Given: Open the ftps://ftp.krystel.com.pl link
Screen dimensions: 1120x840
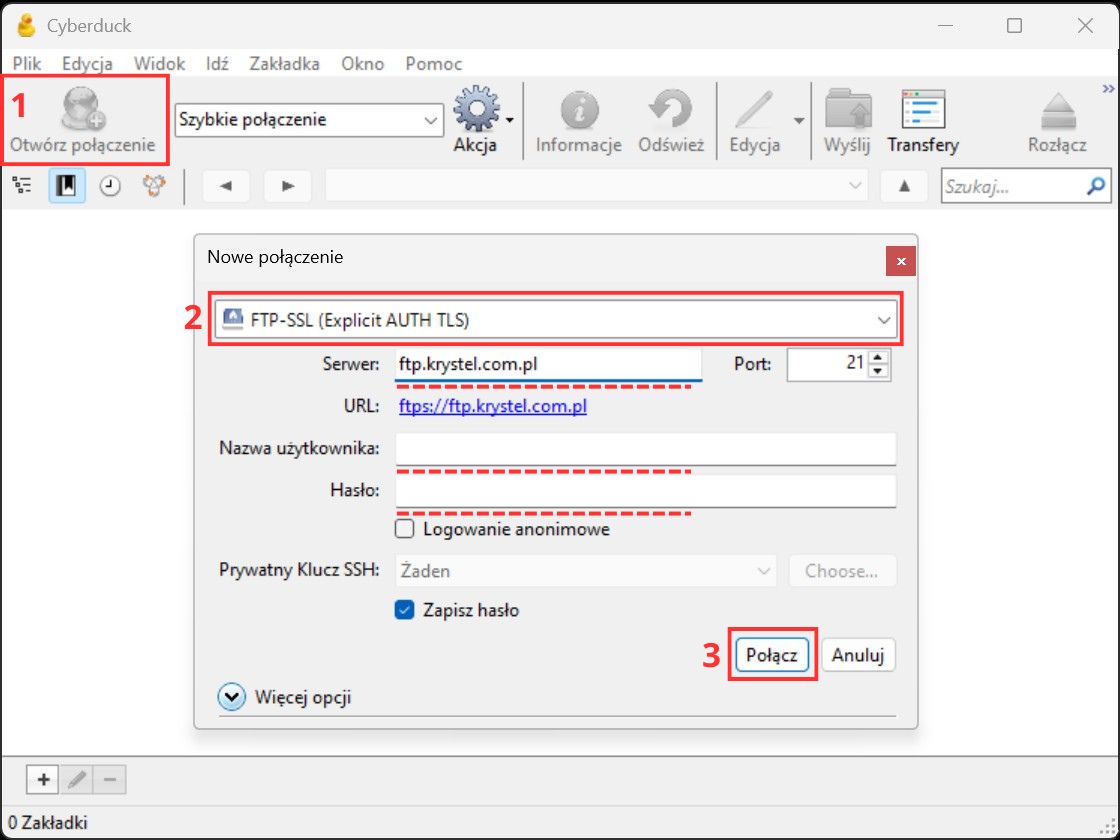Looking at the screenshot, I should (492, 406).
